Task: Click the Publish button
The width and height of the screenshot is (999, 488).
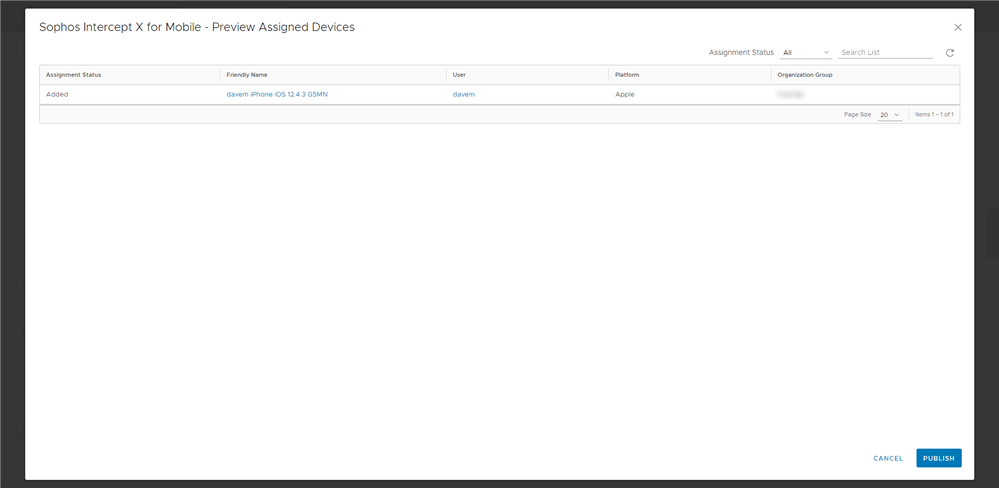Action: [x=938, y=458]
